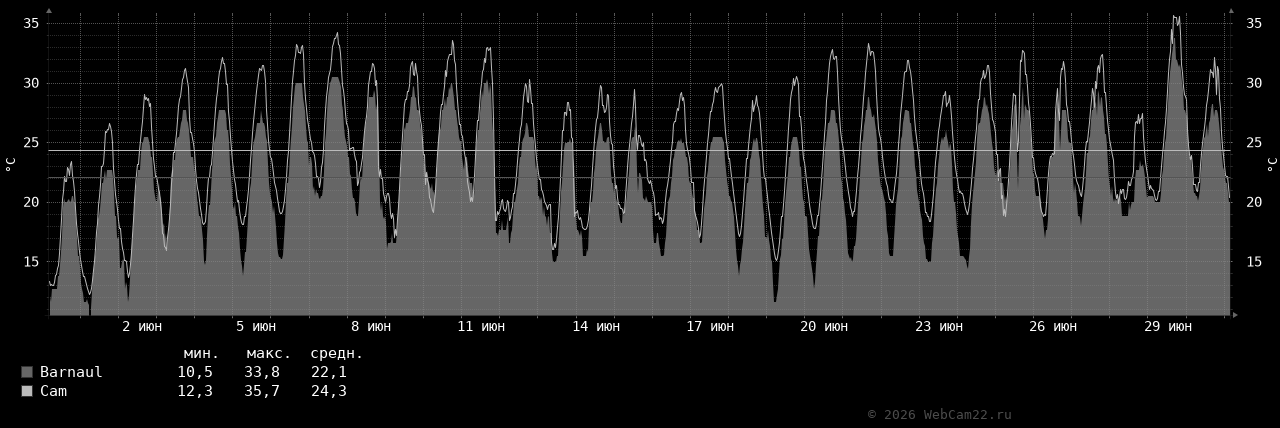Click the "14 июн" date axis label
1280x428 pixels.
(595, 326)
